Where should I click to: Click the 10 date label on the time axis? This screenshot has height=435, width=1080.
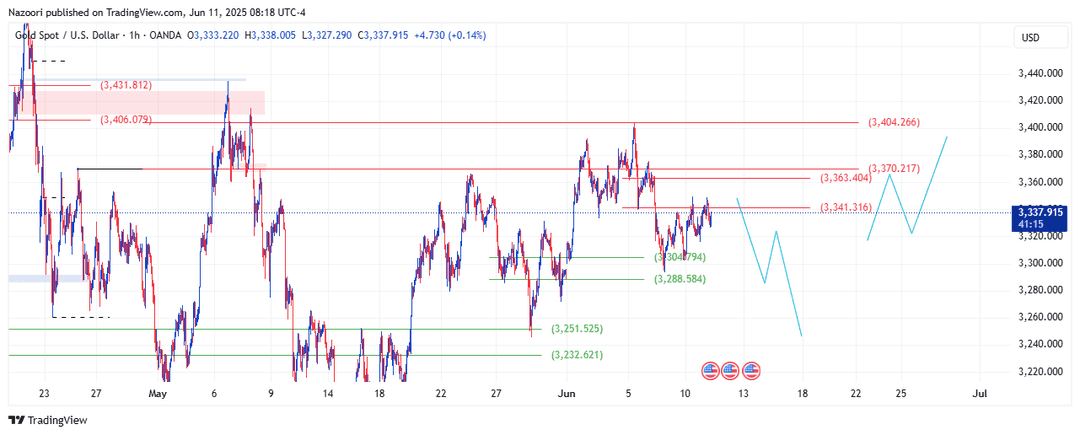pyautogui.click(x=685, y=394)
